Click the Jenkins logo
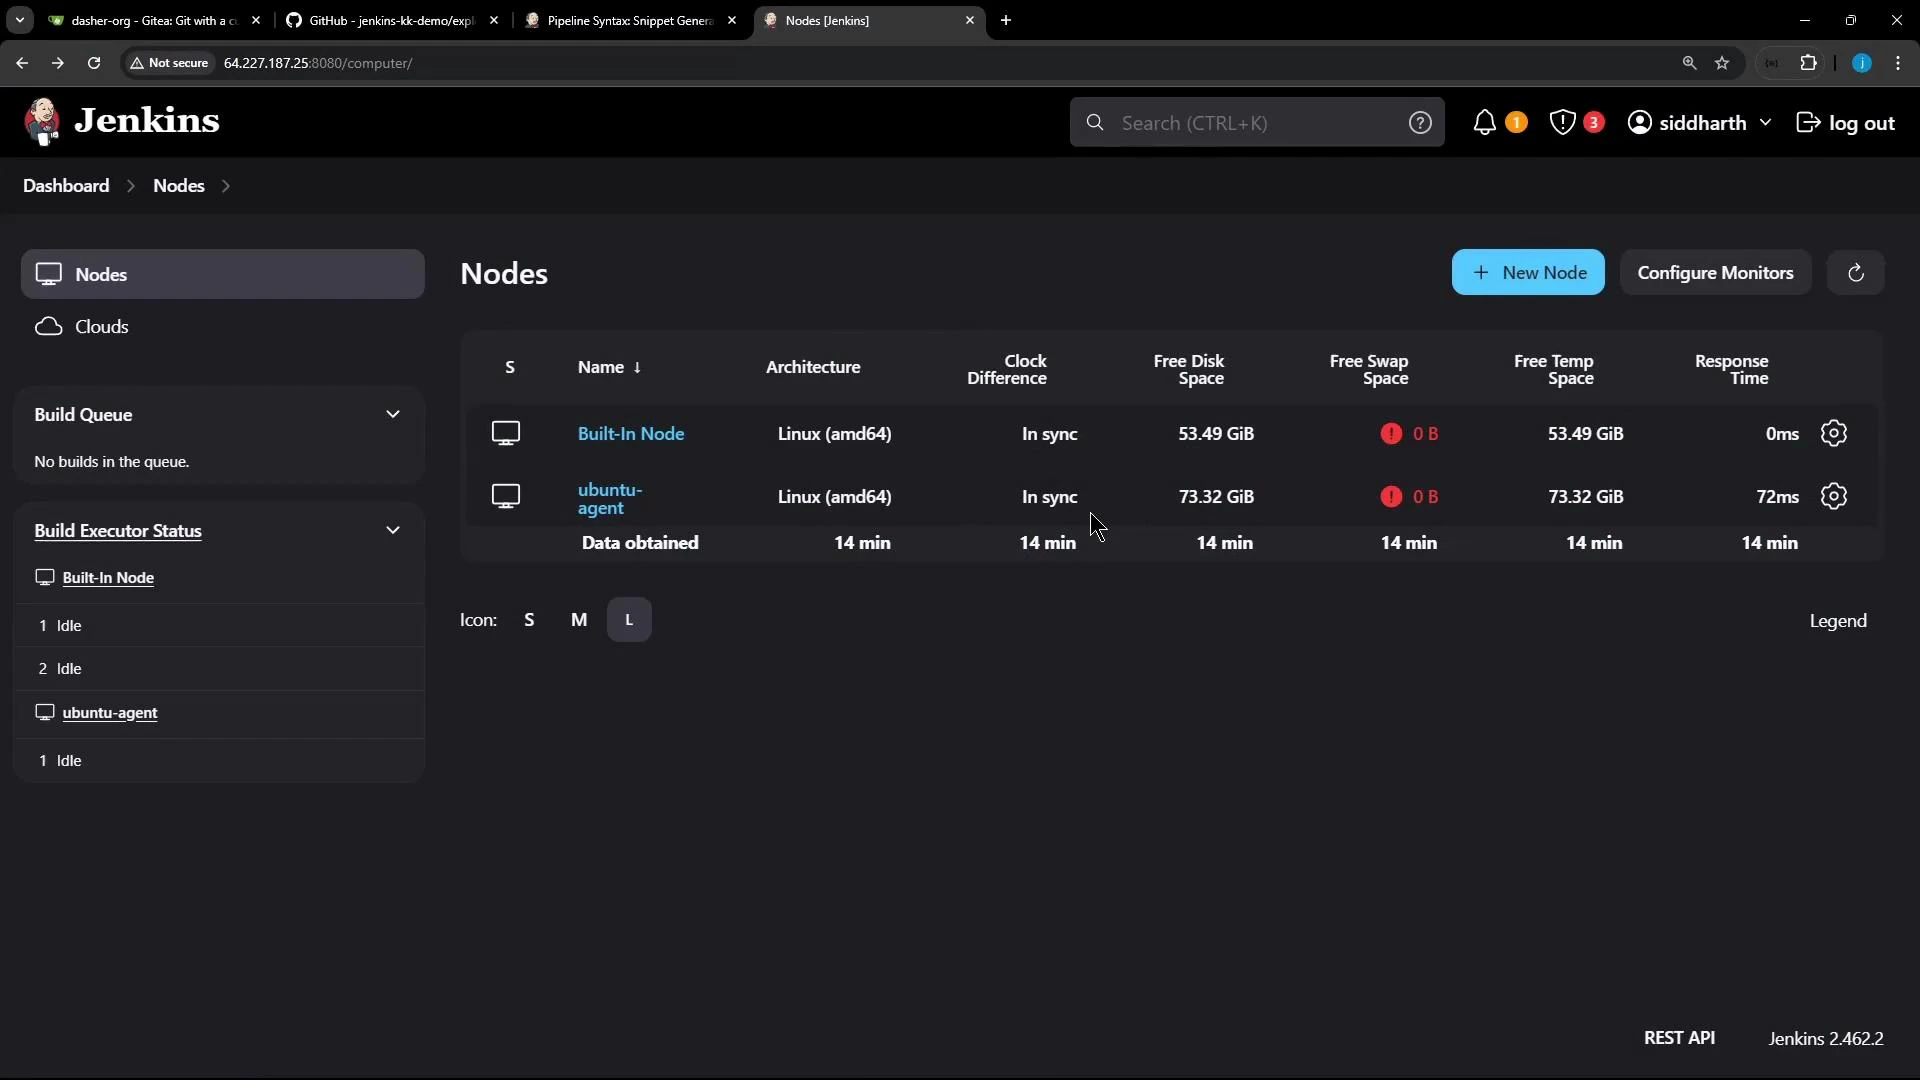 43,120
